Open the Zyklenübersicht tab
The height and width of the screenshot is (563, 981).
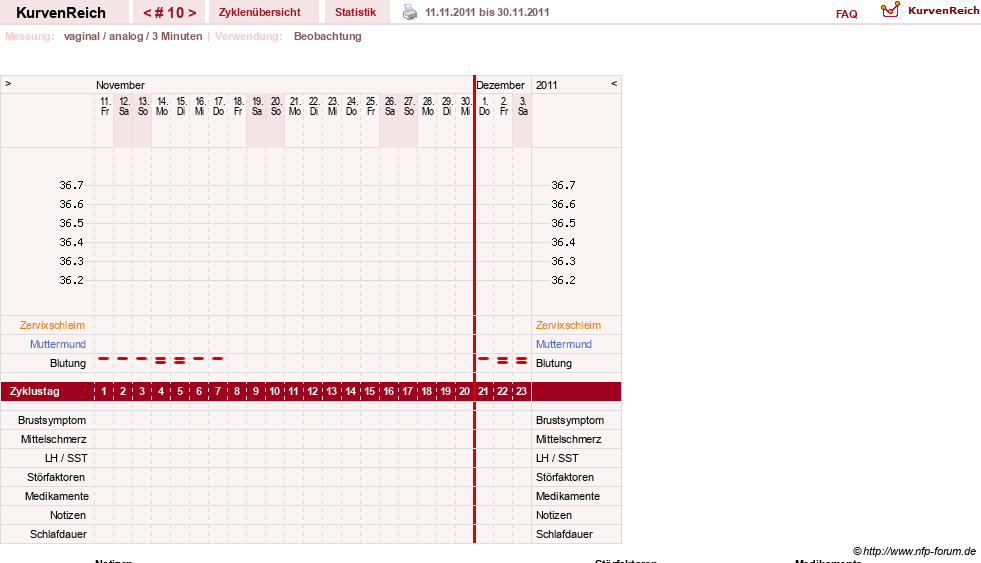point(260,12)
